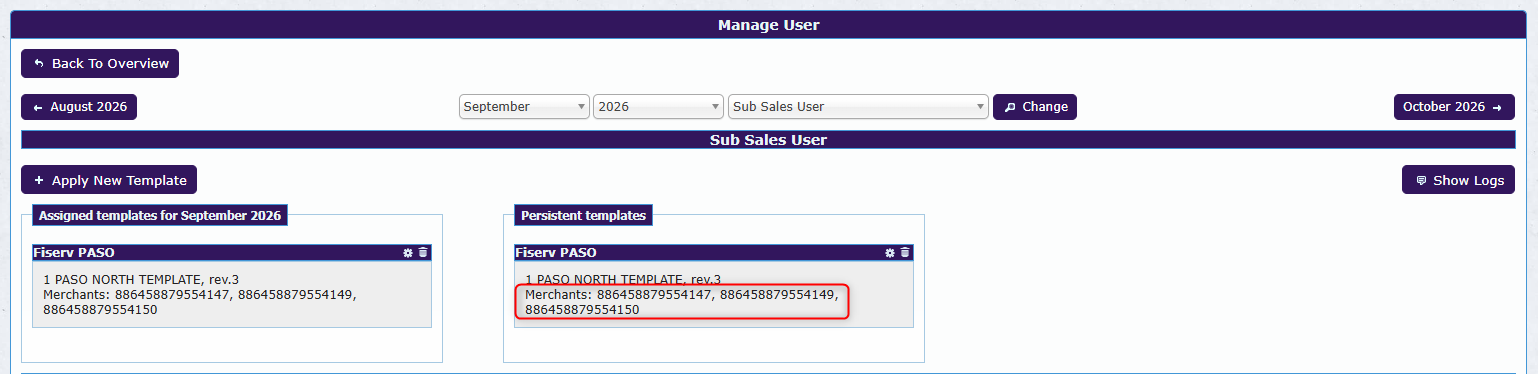This screenshot has width=1538, height=374.
Task: Show Logs for this user
Action: (1458, 180)
